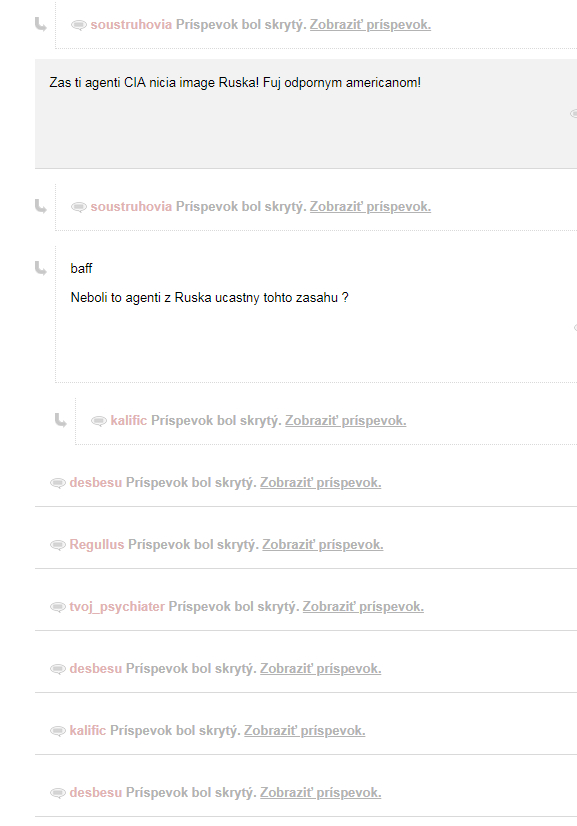Open the indented kalific username link

coord(128,420)
